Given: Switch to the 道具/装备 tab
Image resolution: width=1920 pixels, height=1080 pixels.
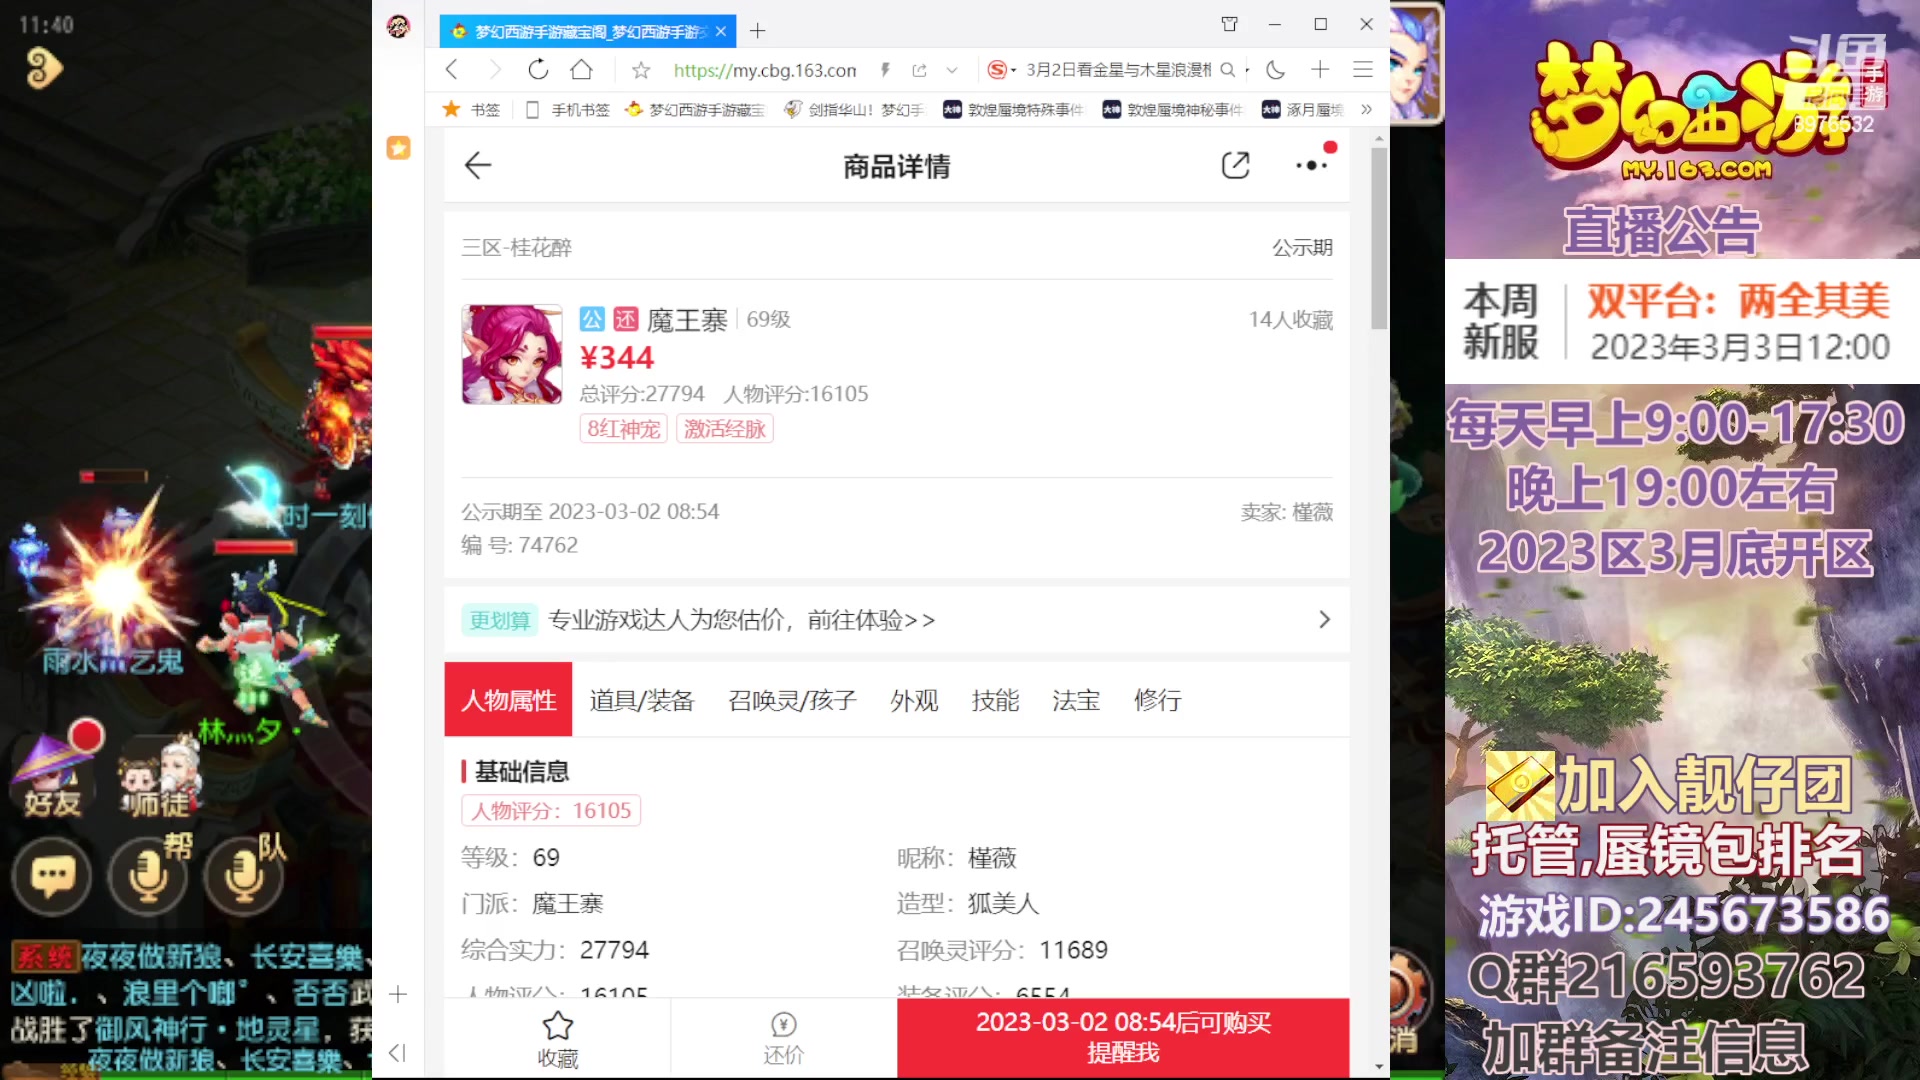Looking at the screenshot, I should click(x=642, y=700).
